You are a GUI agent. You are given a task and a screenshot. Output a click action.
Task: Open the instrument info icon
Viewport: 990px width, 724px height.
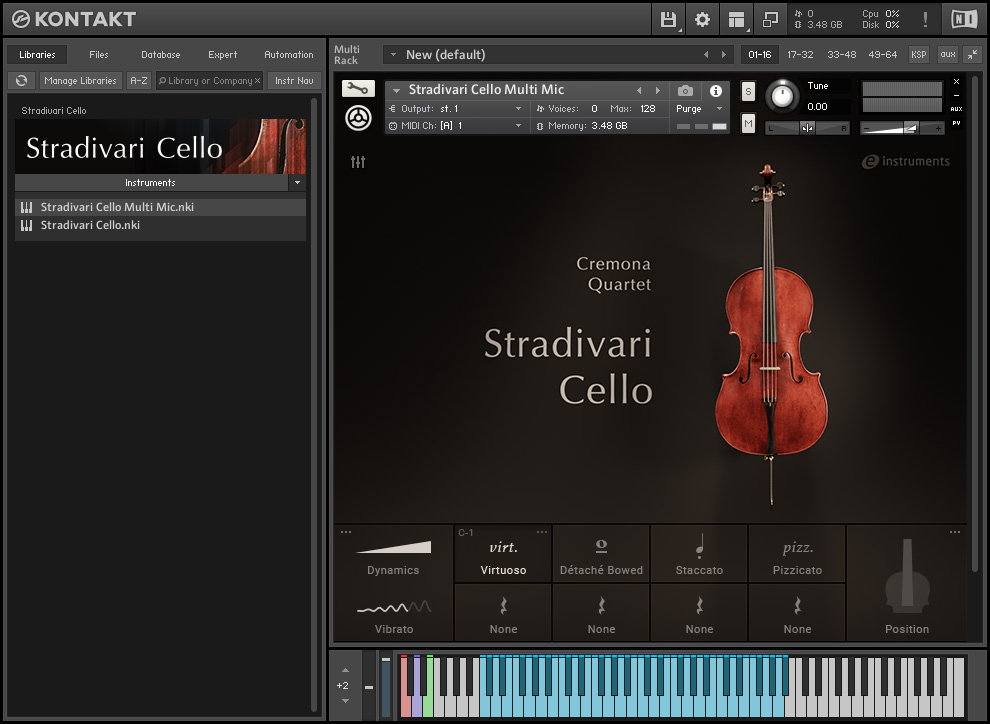point(715,90)
